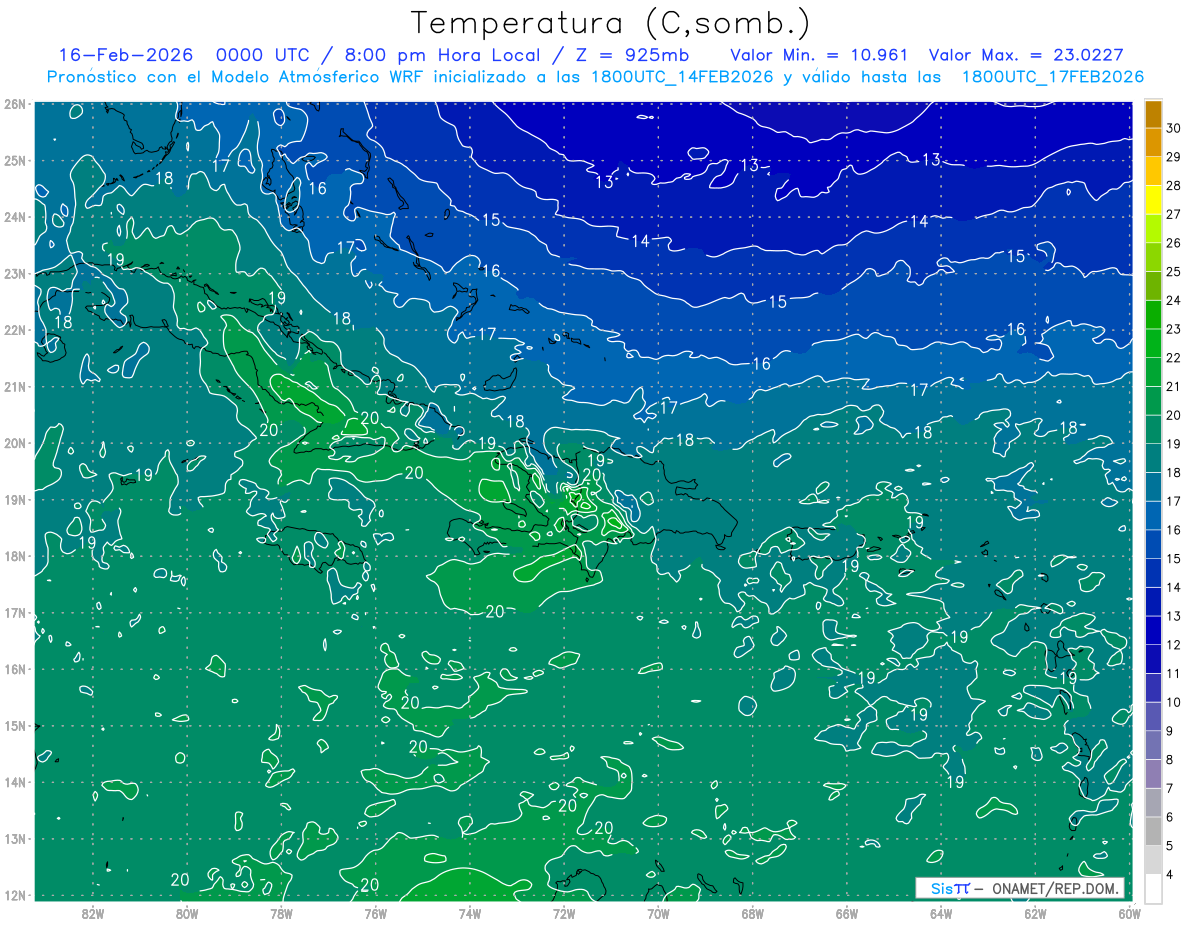Select initialization time "1800UTC_14FEB2026"
This screenshot has width=1200, height=927.
[680, 77]
